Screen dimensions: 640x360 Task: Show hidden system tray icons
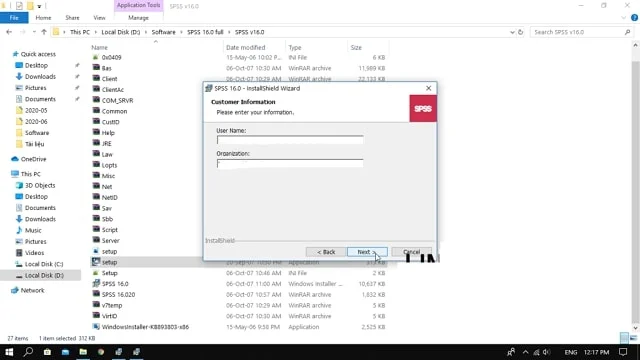point(525,352)
